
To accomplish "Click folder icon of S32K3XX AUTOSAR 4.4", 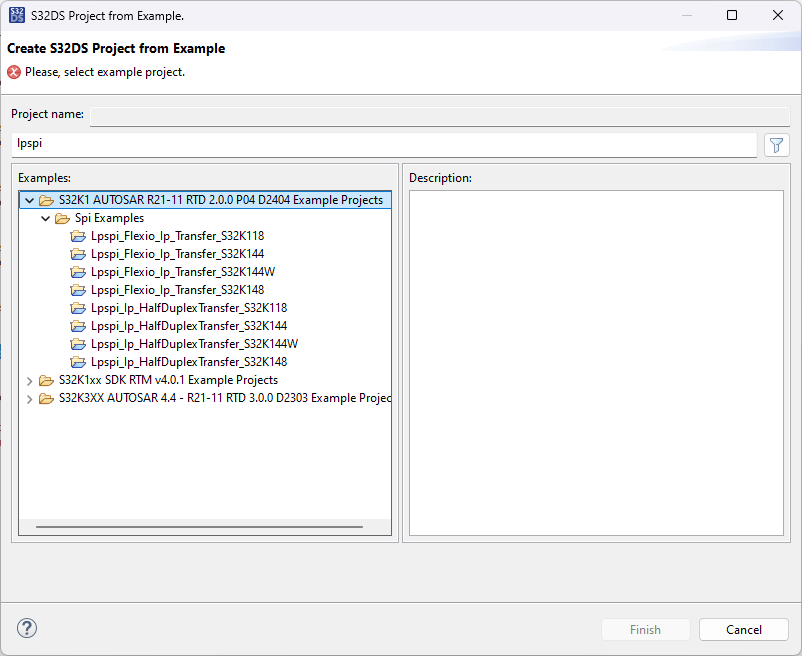I will tap(46, 398).
